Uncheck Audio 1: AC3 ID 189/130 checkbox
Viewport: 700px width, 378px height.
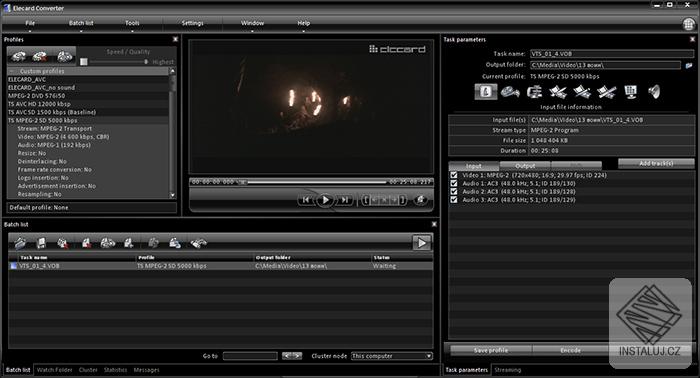click(454, 183)
